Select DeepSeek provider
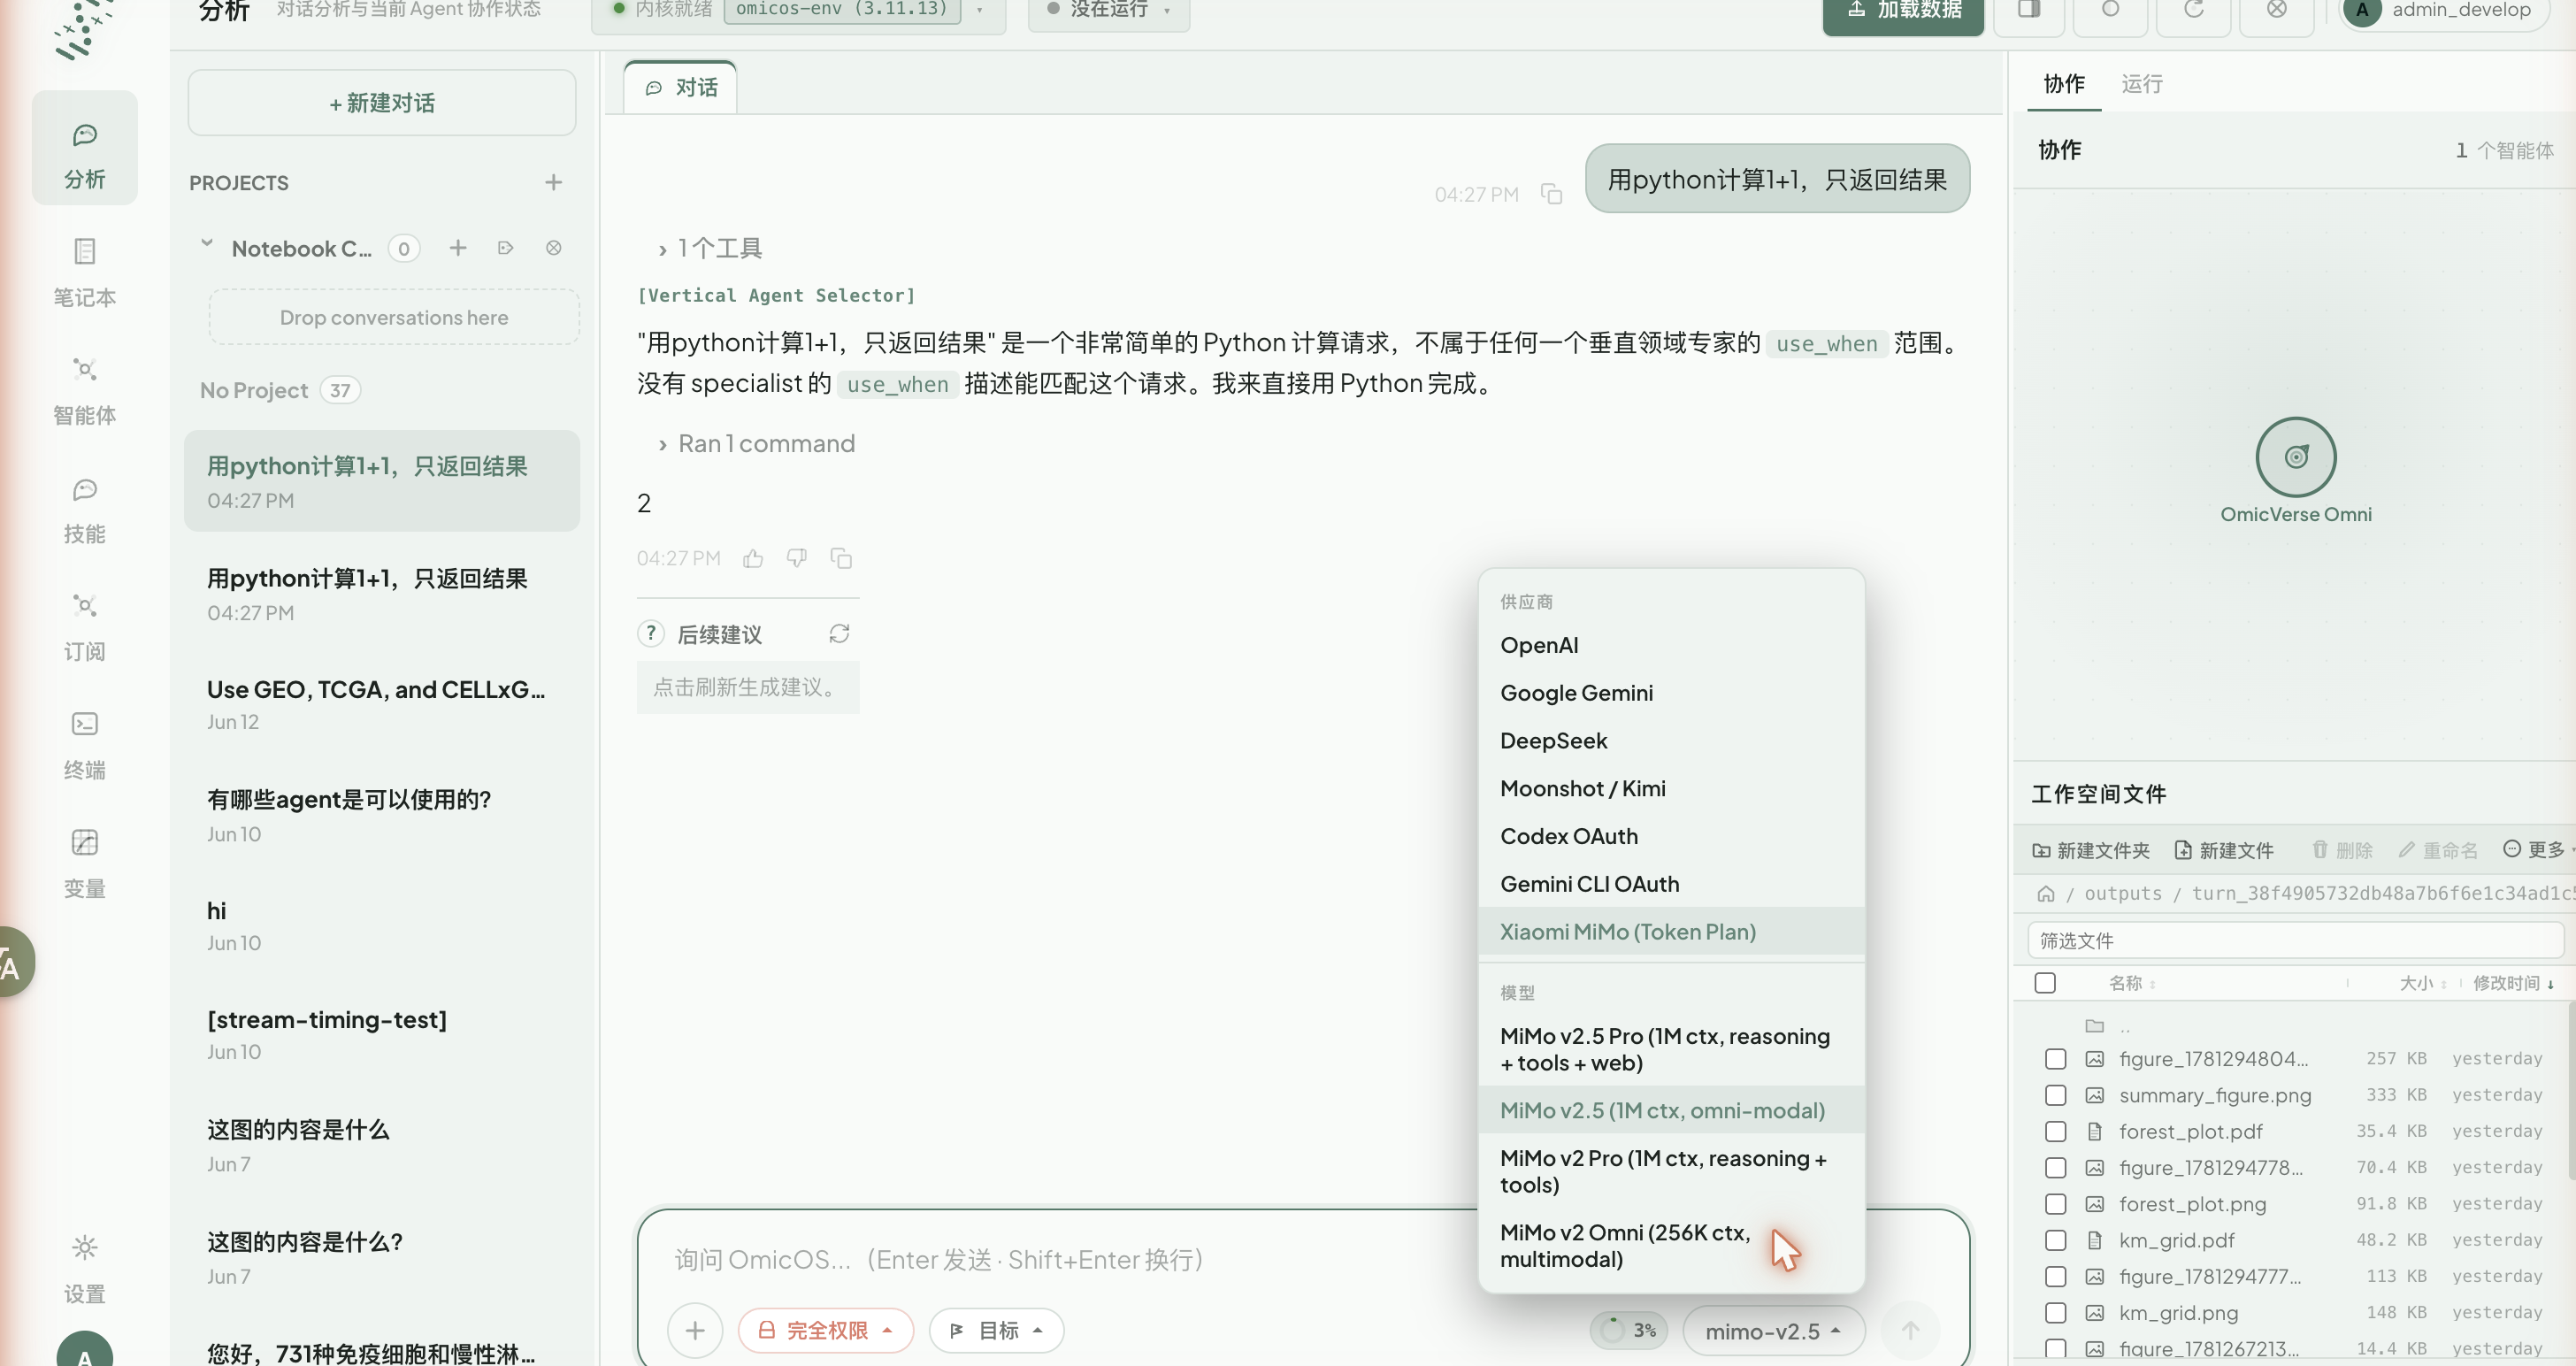2576x1366 pixels. [1671, 741]
